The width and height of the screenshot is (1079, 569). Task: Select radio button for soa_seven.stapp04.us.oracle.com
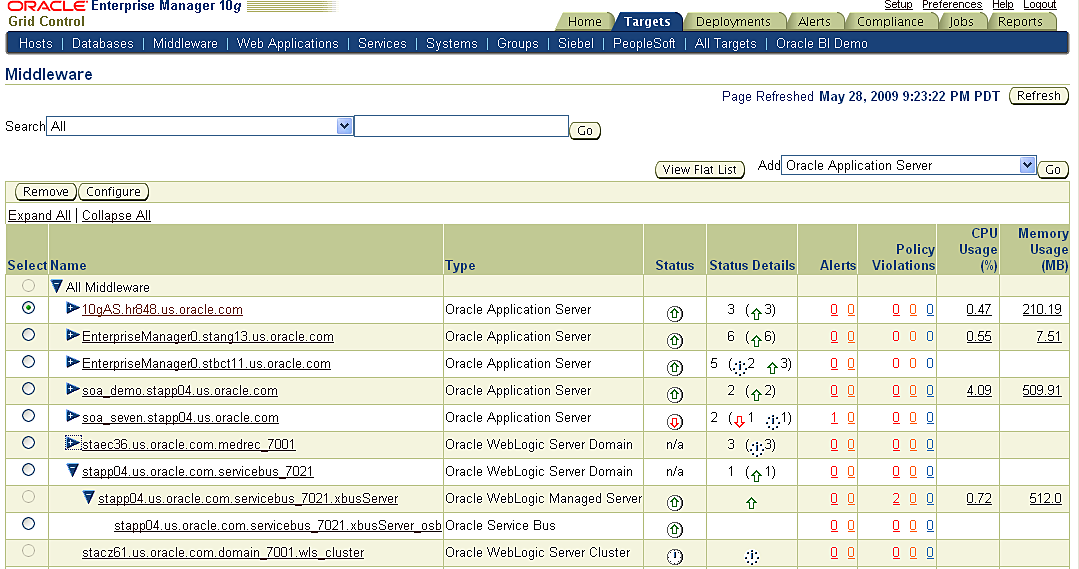[x=28, y=416]
